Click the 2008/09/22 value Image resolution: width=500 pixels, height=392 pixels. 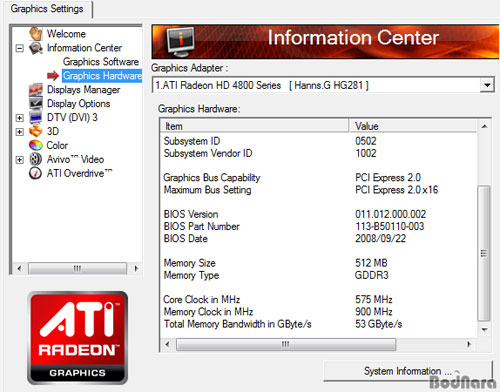click(380, 239)
